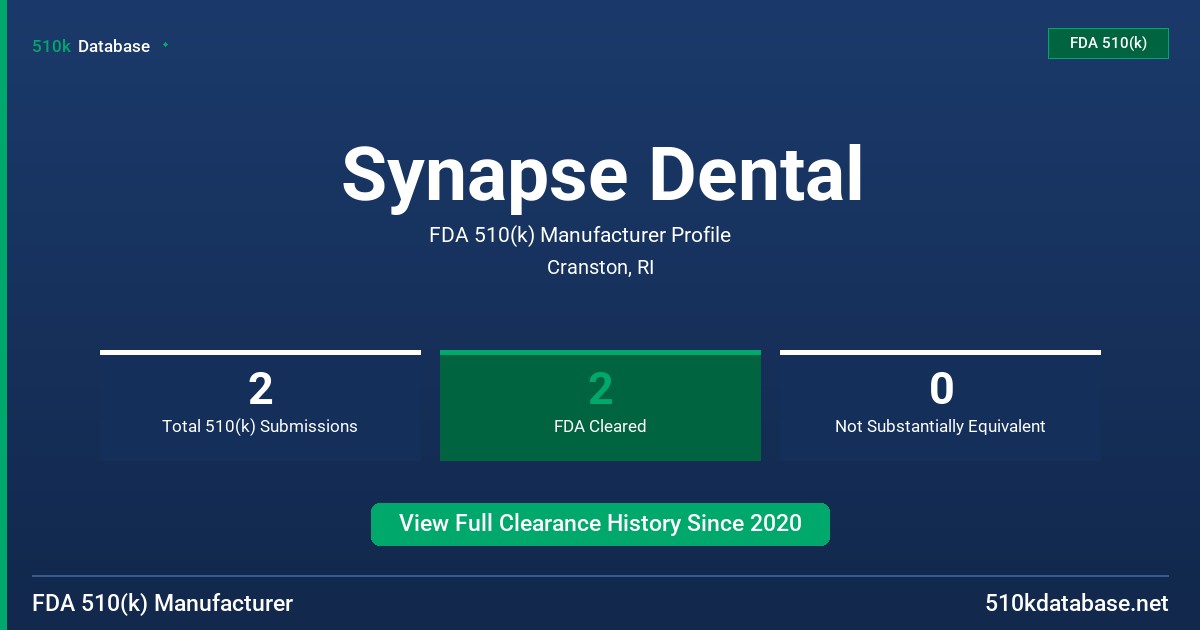The image size is (1200, 630).
Task: Click the Cranston, RI location text
Action: point(600,268)
